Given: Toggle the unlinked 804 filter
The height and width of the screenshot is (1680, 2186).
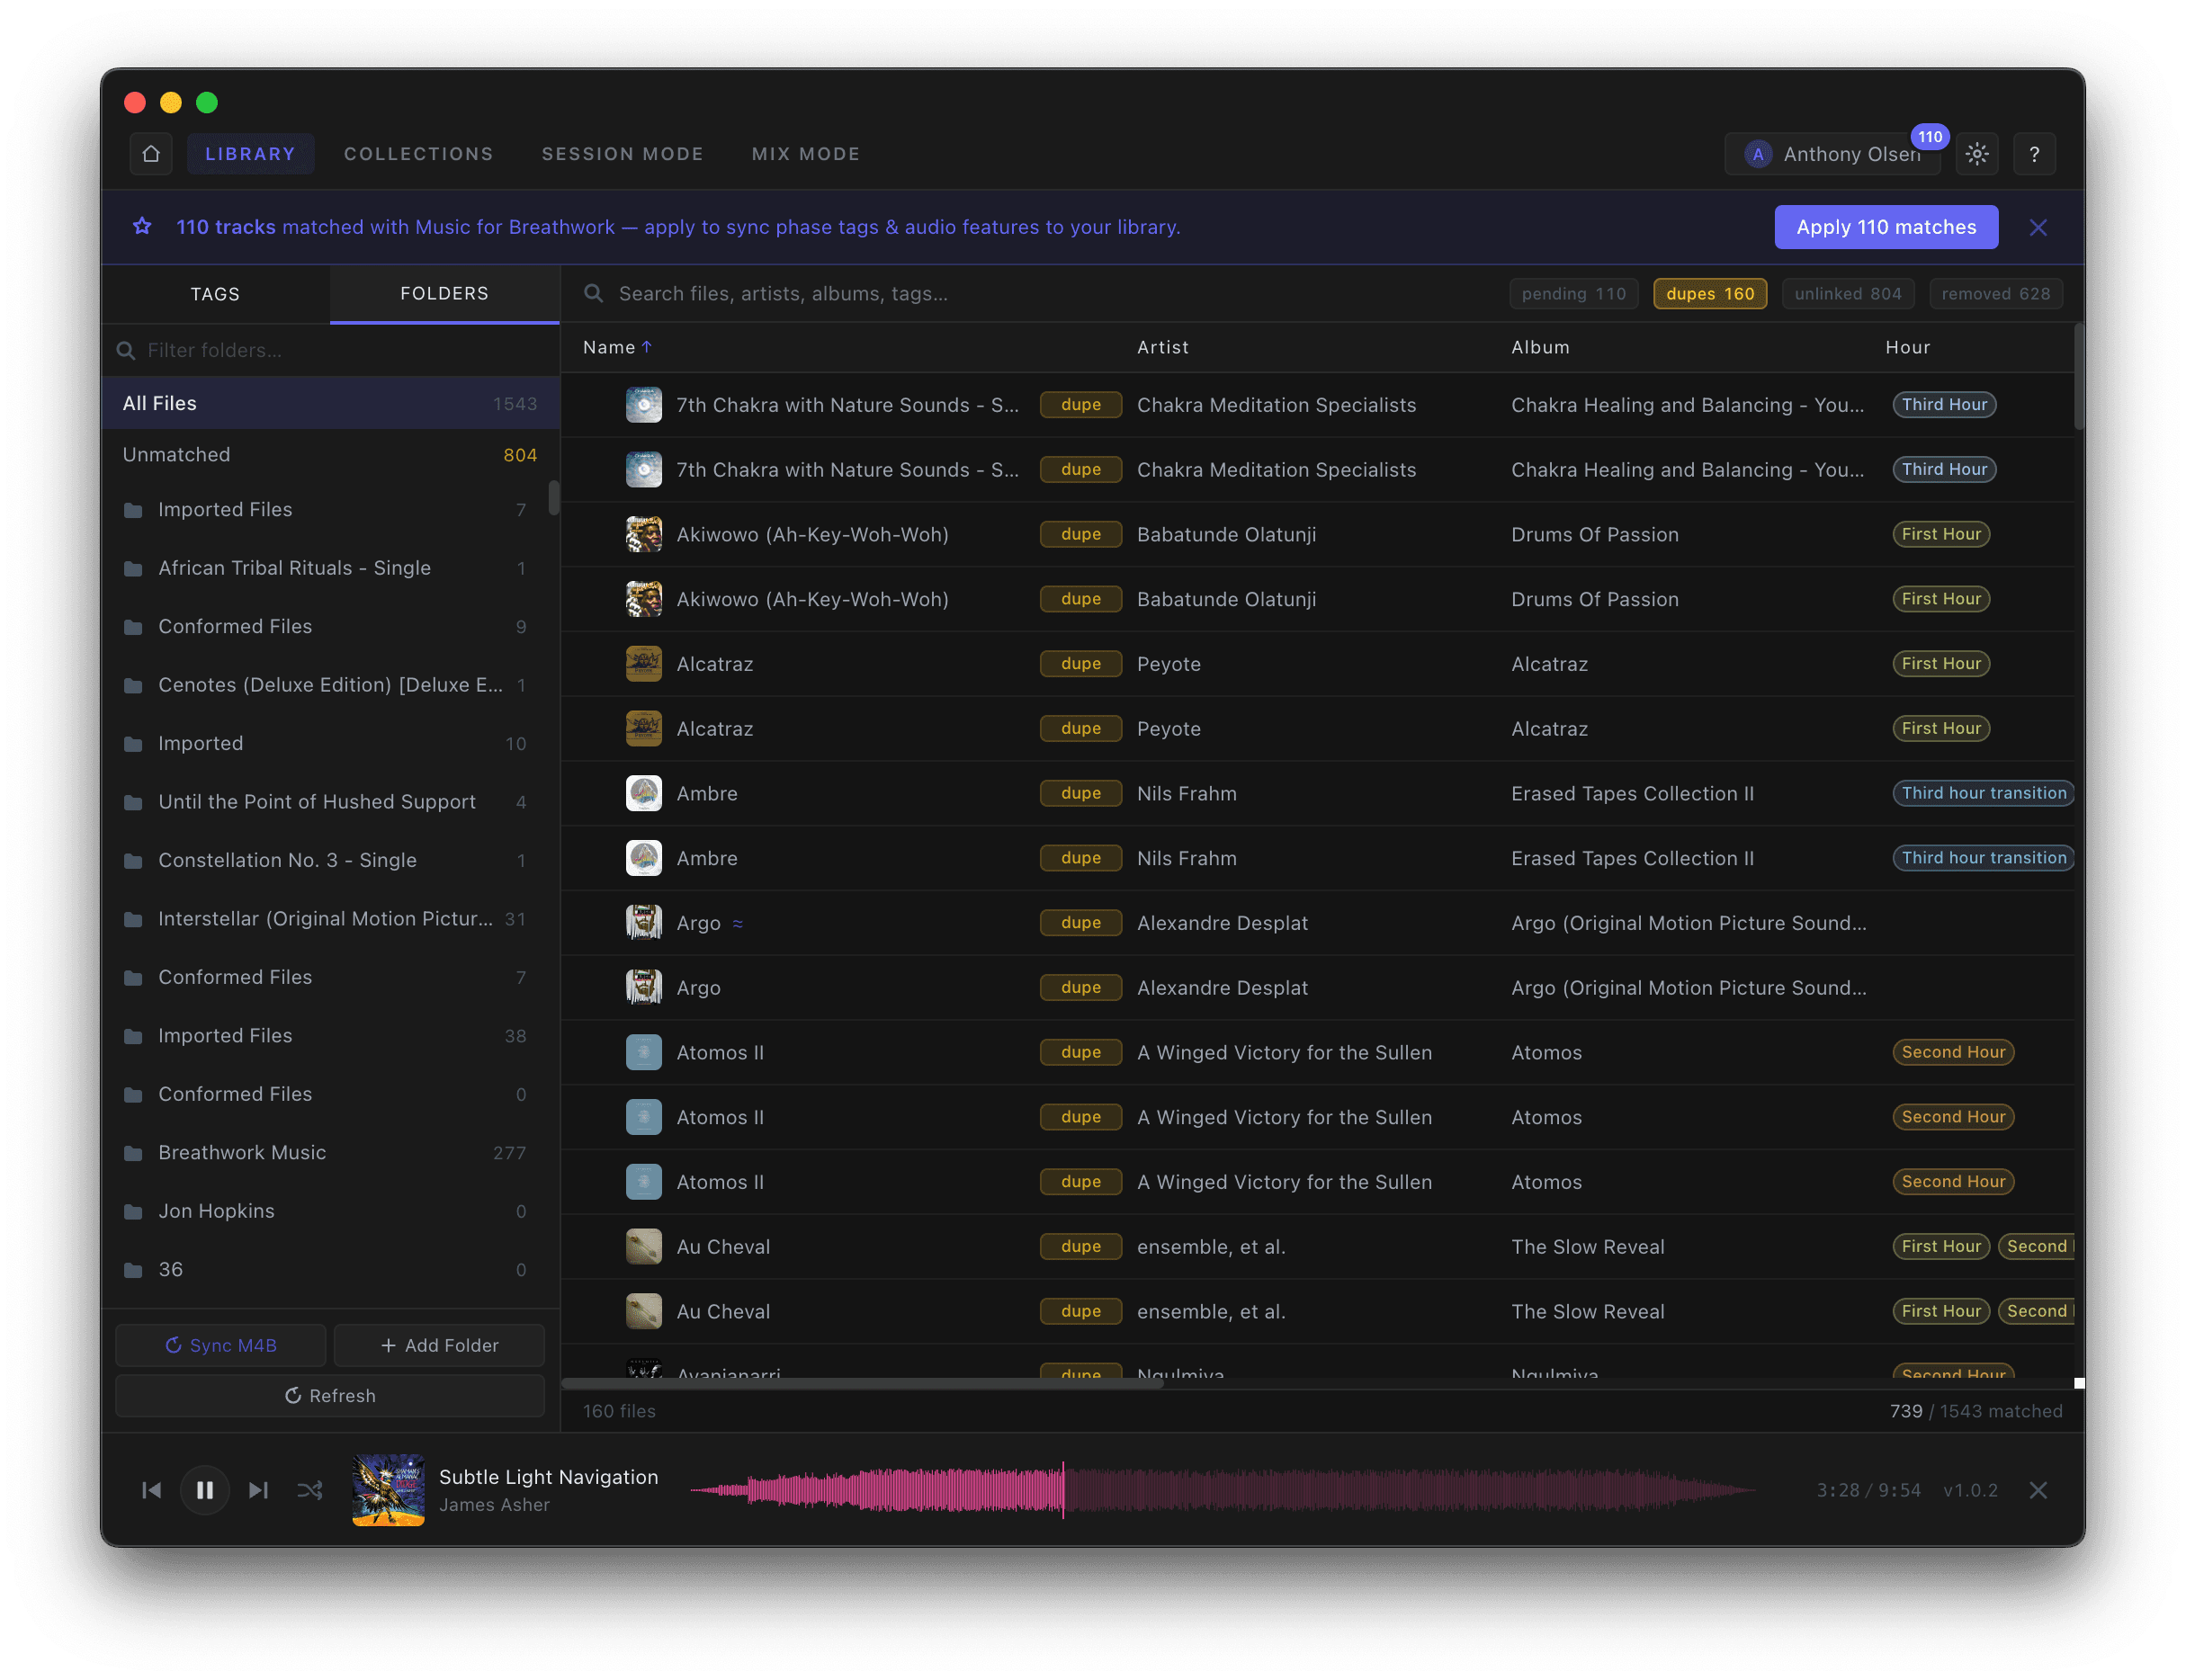Looking at the screenshot, I should click(1847, 293).
